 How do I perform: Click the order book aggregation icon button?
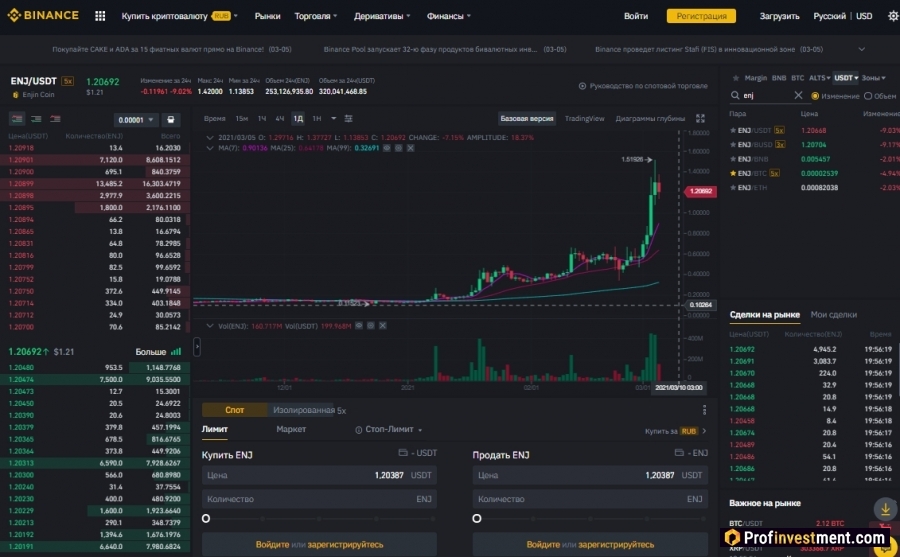tap(170, 119)
